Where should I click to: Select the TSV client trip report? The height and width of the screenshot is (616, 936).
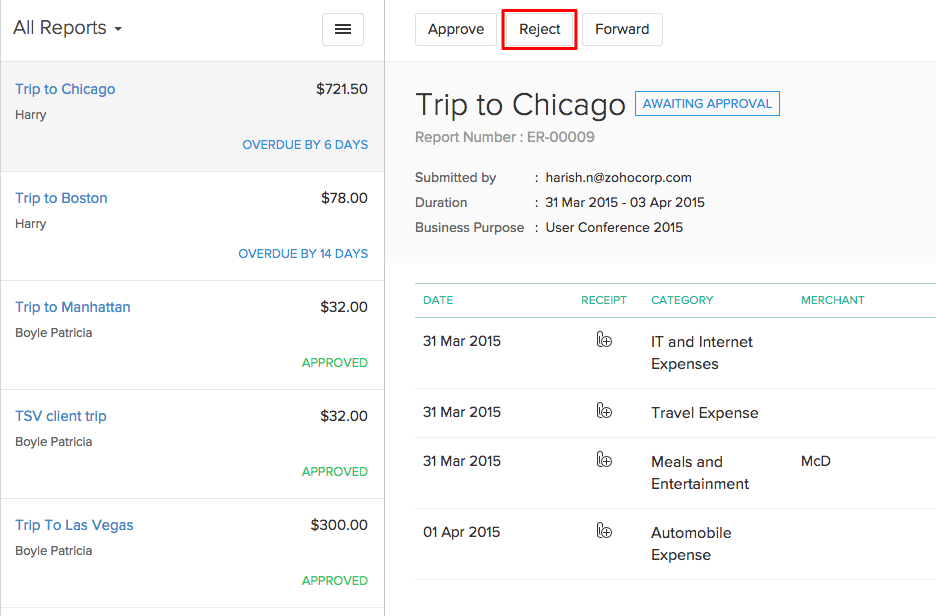tap(60, 416)
